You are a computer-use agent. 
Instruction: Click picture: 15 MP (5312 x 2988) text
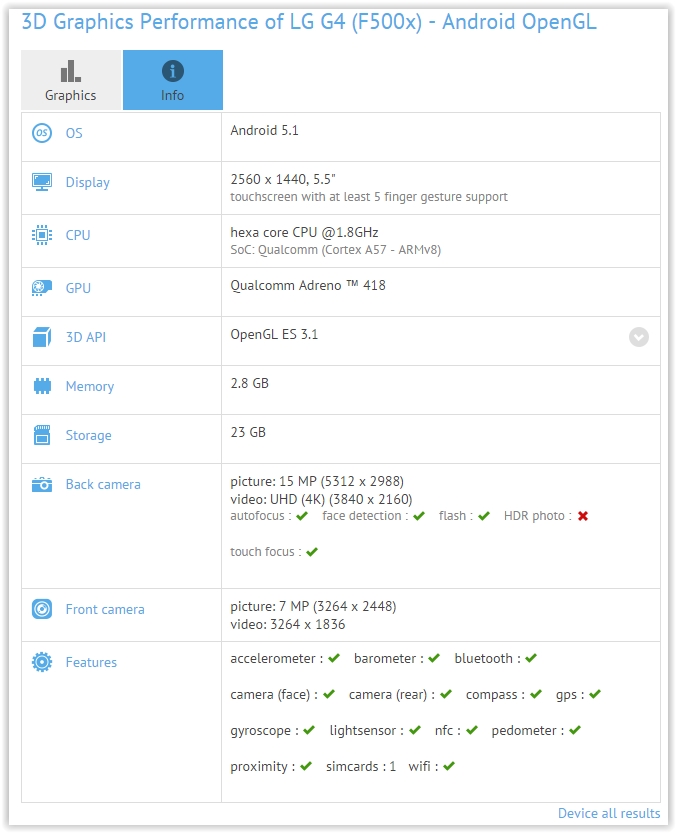(x=317, y=481)
